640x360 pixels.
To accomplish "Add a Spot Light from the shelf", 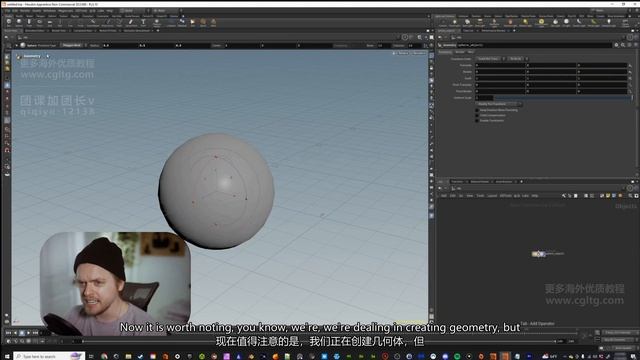I will [x=467, y=22].
